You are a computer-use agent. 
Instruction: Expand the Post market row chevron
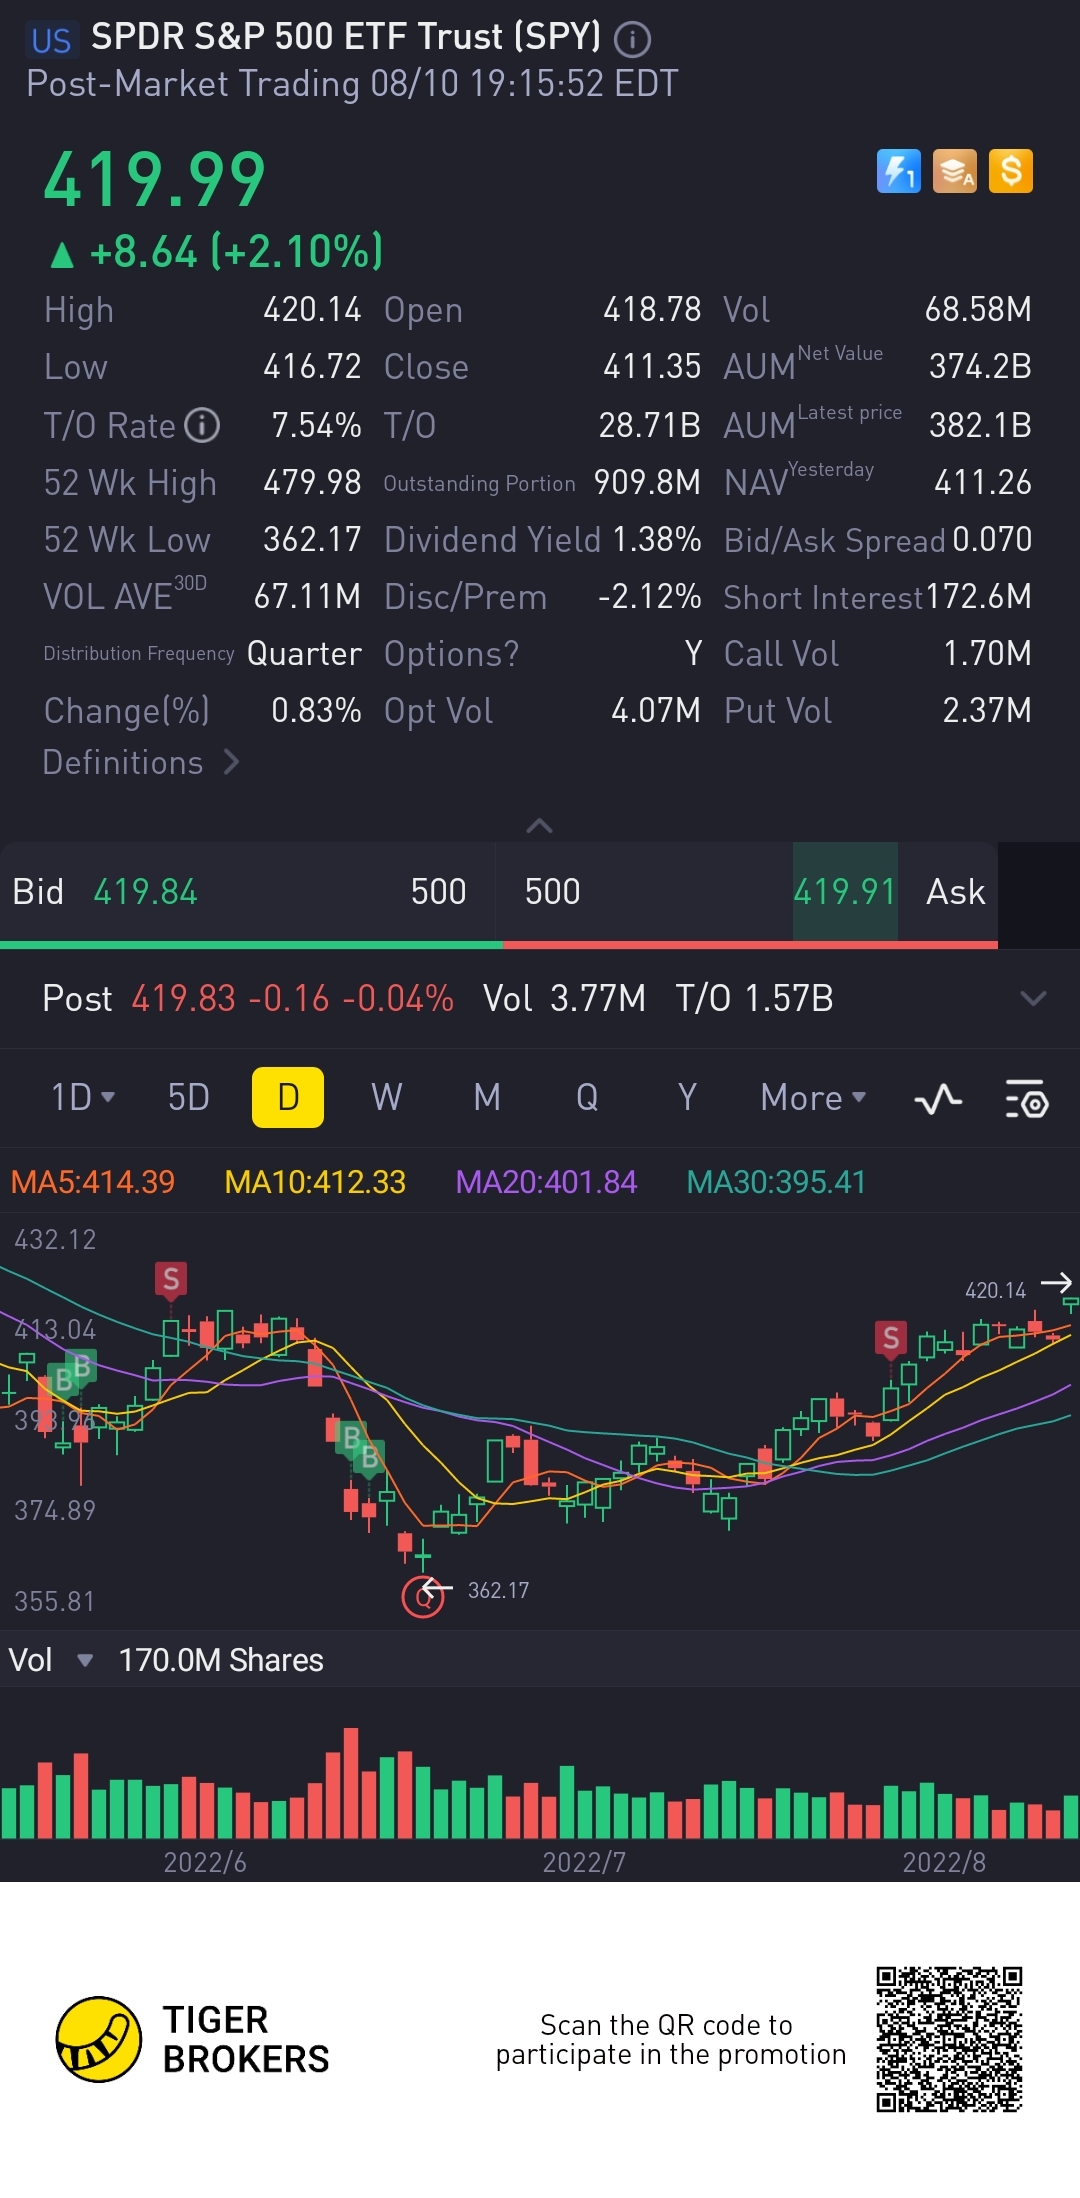pos(1033,998)
